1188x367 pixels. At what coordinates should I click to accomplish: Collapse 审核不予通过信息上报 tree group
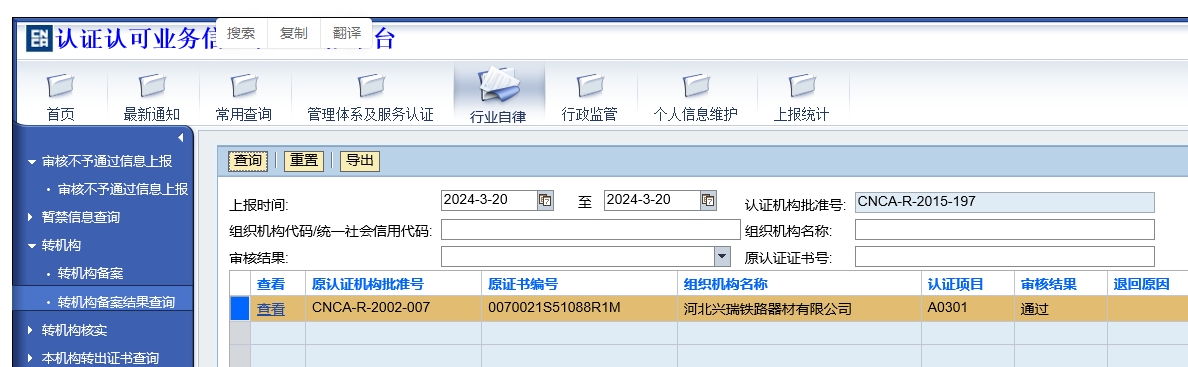click(x=31, y=162)
